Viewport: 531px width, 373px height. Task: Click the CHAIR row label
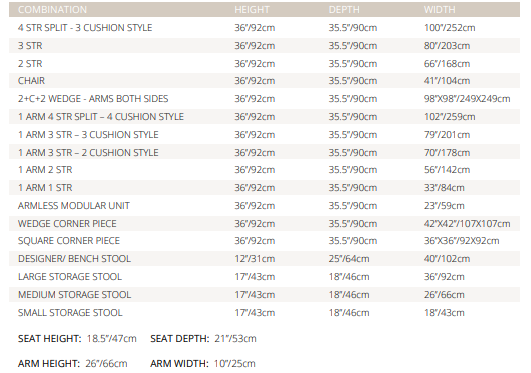[x=31, y=81]
